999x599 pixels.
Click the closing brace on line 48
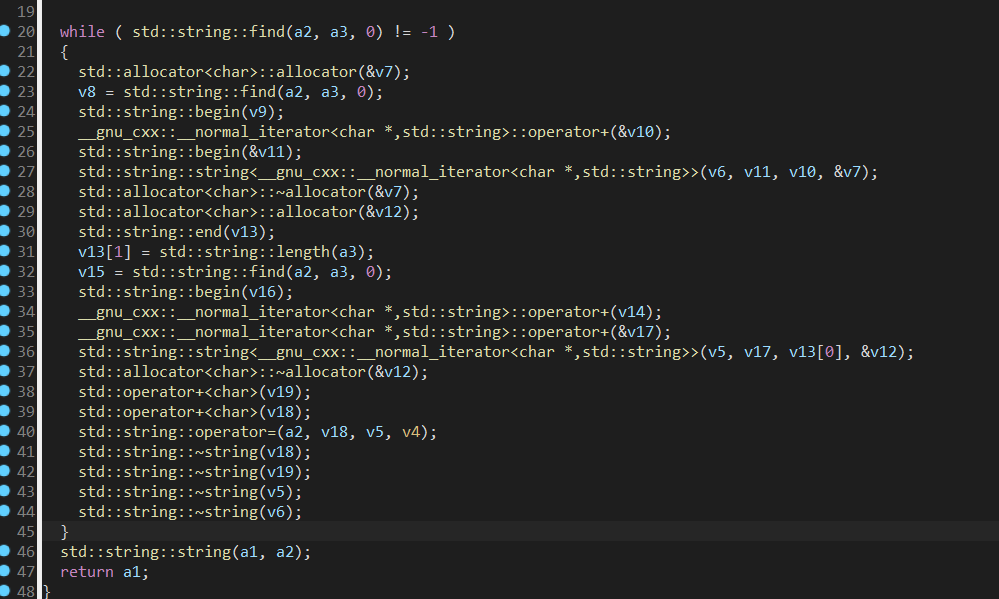point(47,591)
